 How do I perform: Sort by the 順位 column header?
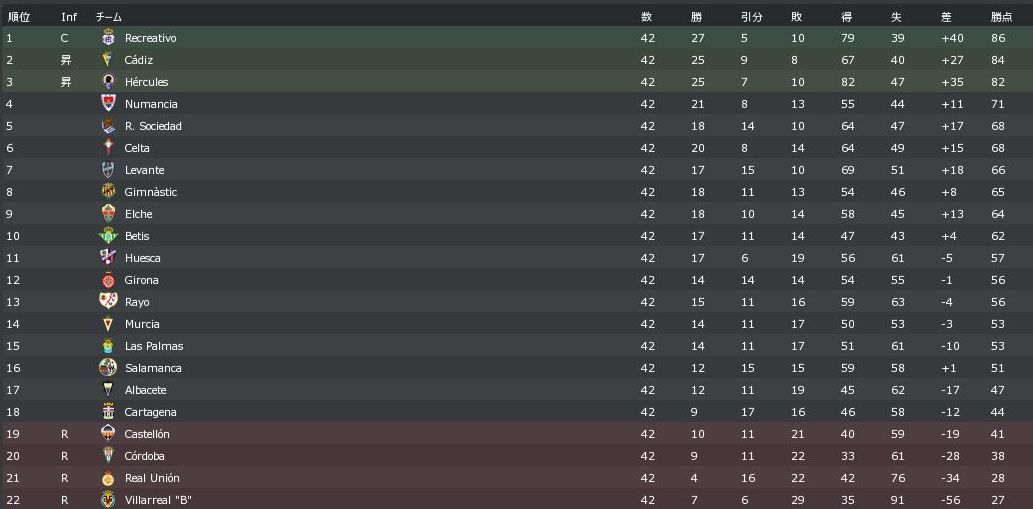pos(19,17)
